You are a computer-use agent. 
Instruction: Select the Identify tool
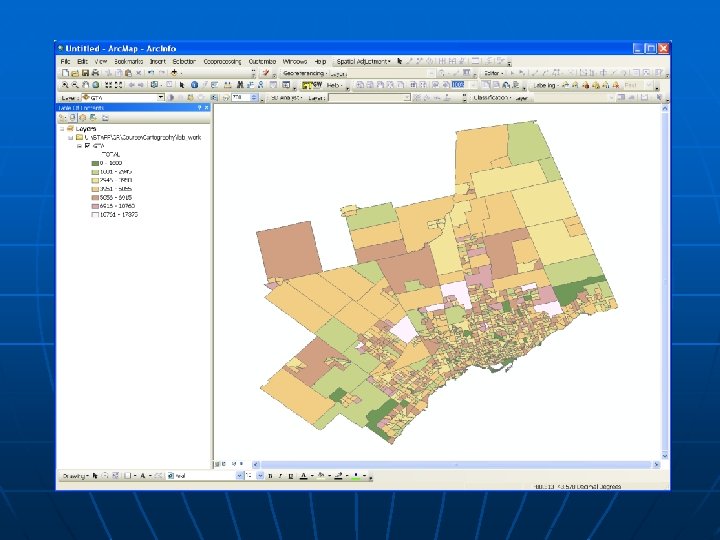click(194, 86)
